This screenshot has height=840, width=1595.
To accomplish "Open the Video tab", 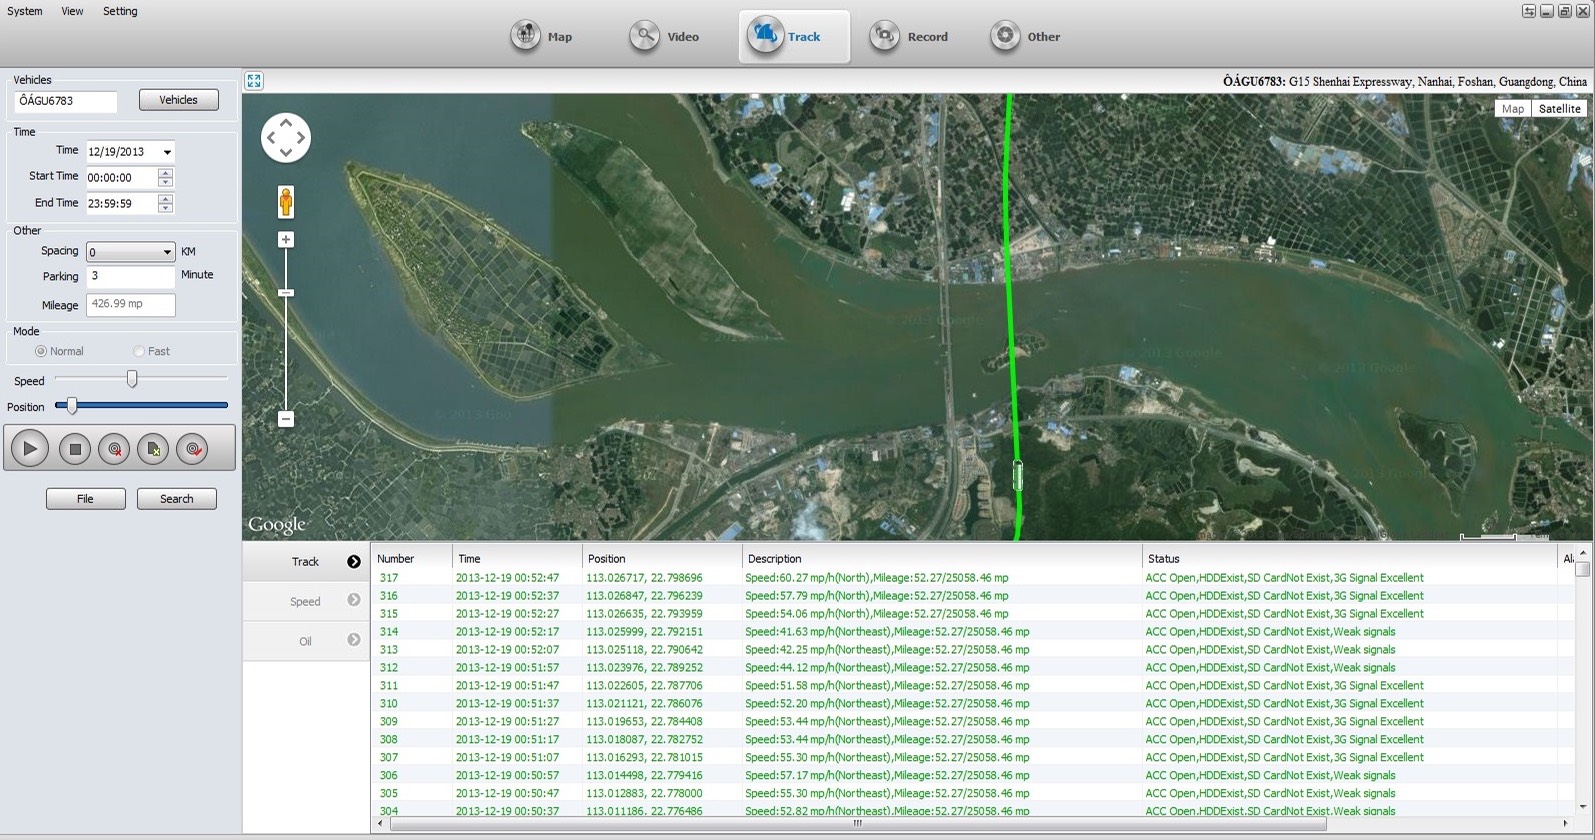I will coord(665,37).
